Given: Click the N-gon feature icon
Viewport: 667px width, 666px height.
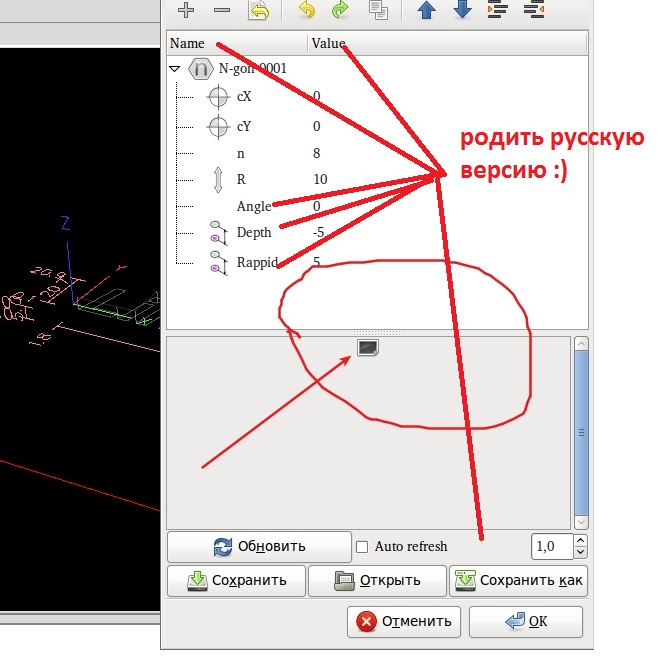Looking at the screenshot, I should pyautogui.click(x=201, y=68).
